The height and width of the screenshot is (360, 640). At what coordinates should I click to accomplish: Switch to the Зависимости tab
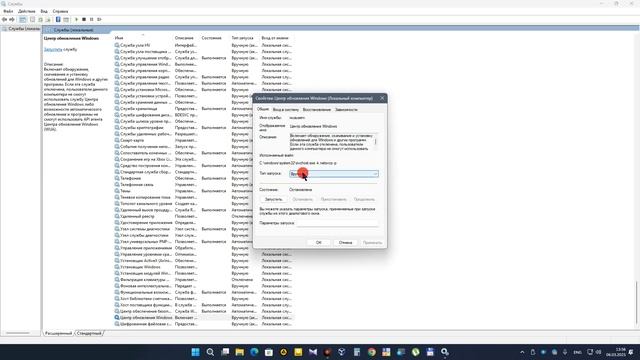[346, 109]
